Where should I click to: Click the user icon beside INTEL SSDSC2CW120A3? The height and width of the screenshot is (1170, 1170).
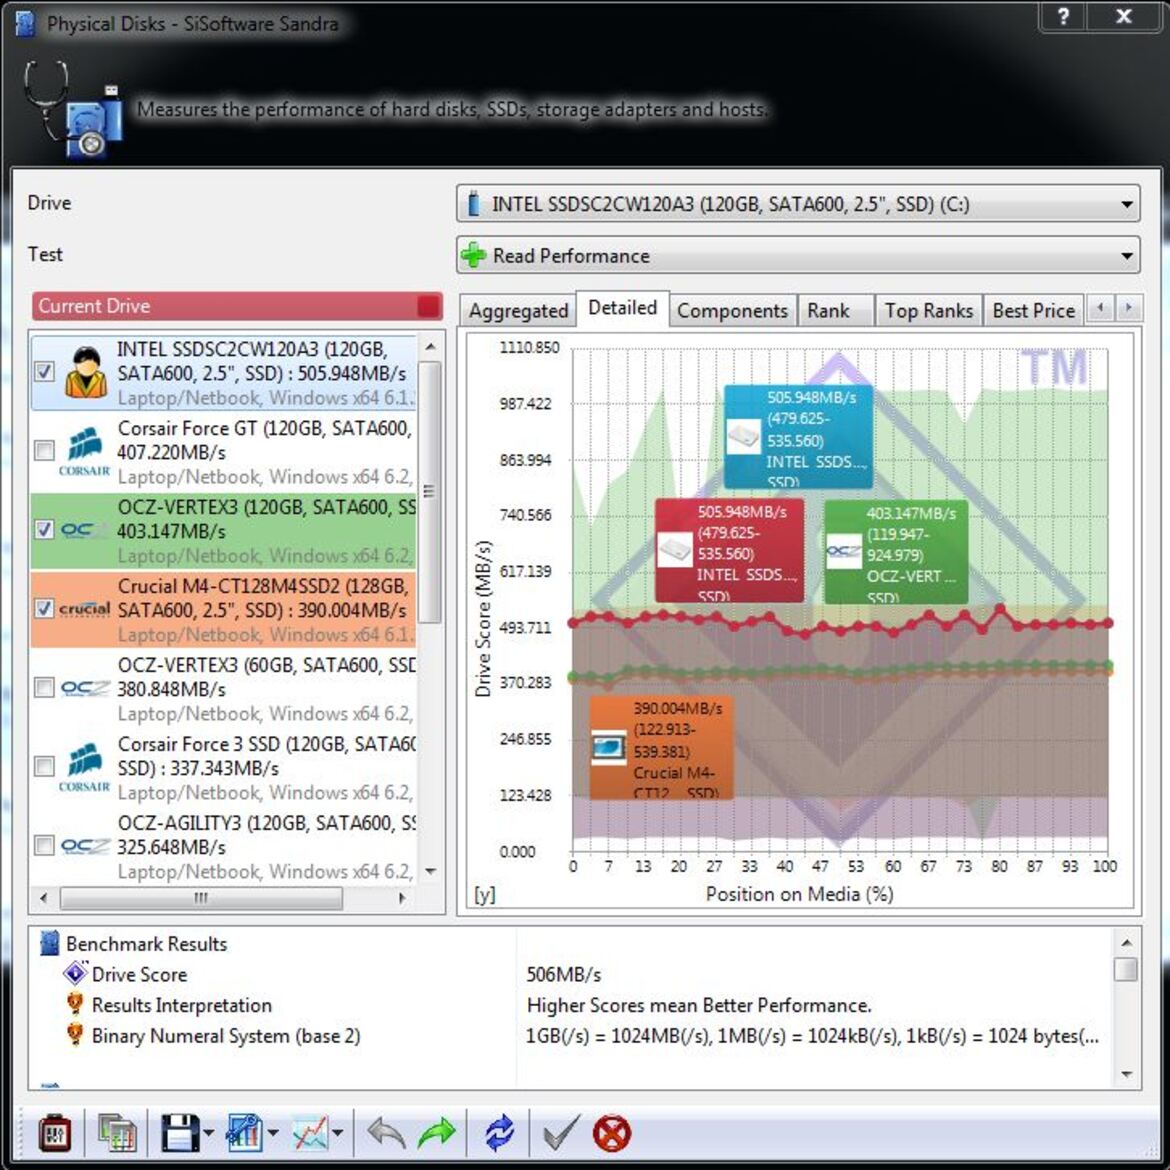85,372
